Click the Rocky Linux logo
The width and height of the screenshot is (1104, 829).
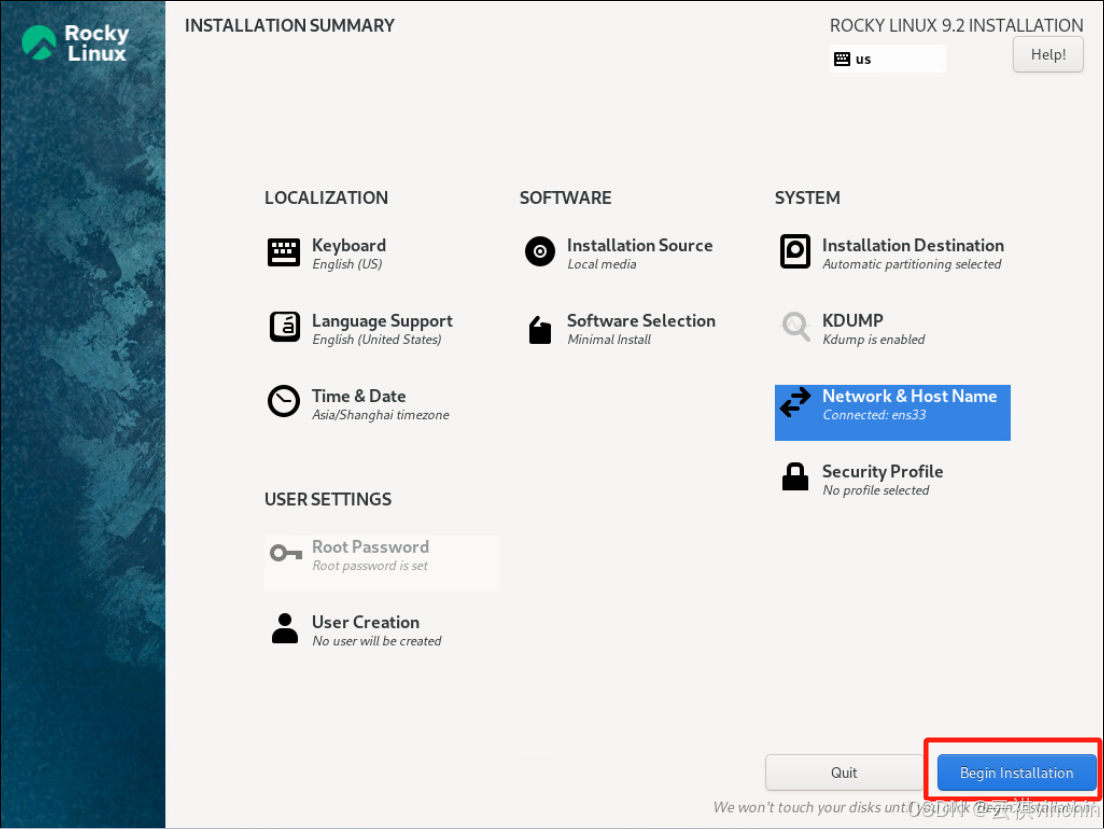tap(76, 43)
